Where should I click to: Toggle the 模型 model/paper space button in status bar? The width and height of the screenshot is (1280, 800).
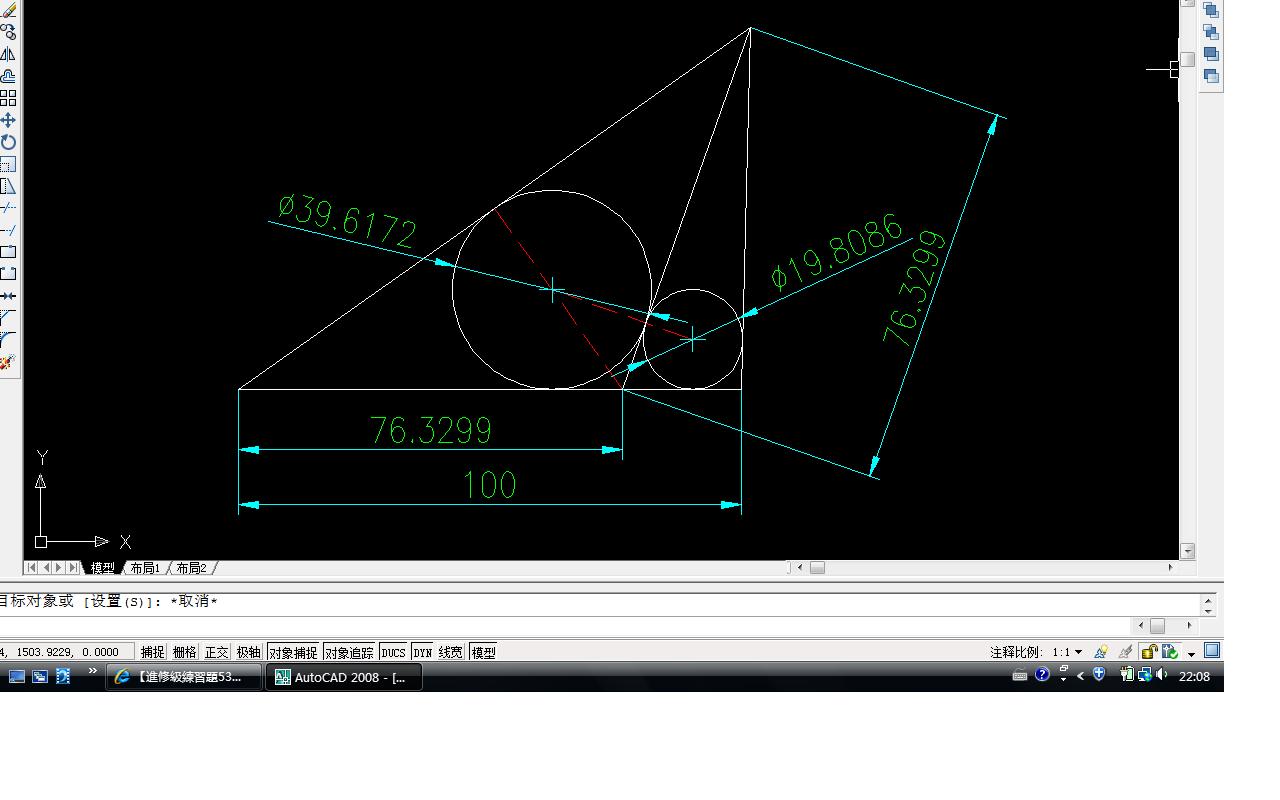pyautogui.click(x=483, y=652)
